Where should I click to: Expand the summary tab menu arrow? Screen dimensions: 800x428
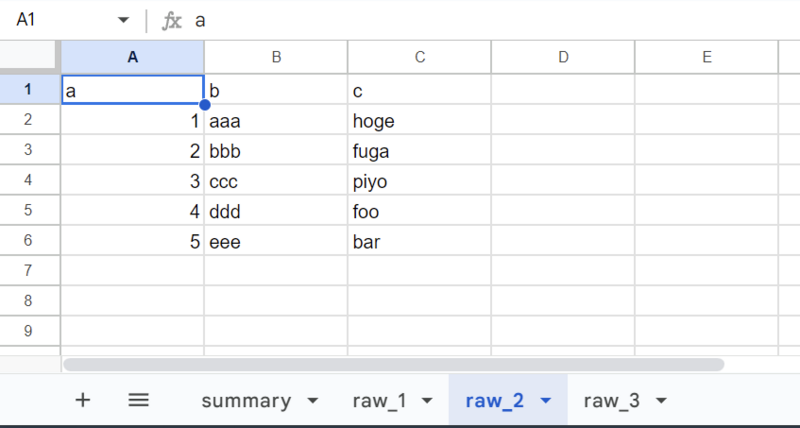313,401
